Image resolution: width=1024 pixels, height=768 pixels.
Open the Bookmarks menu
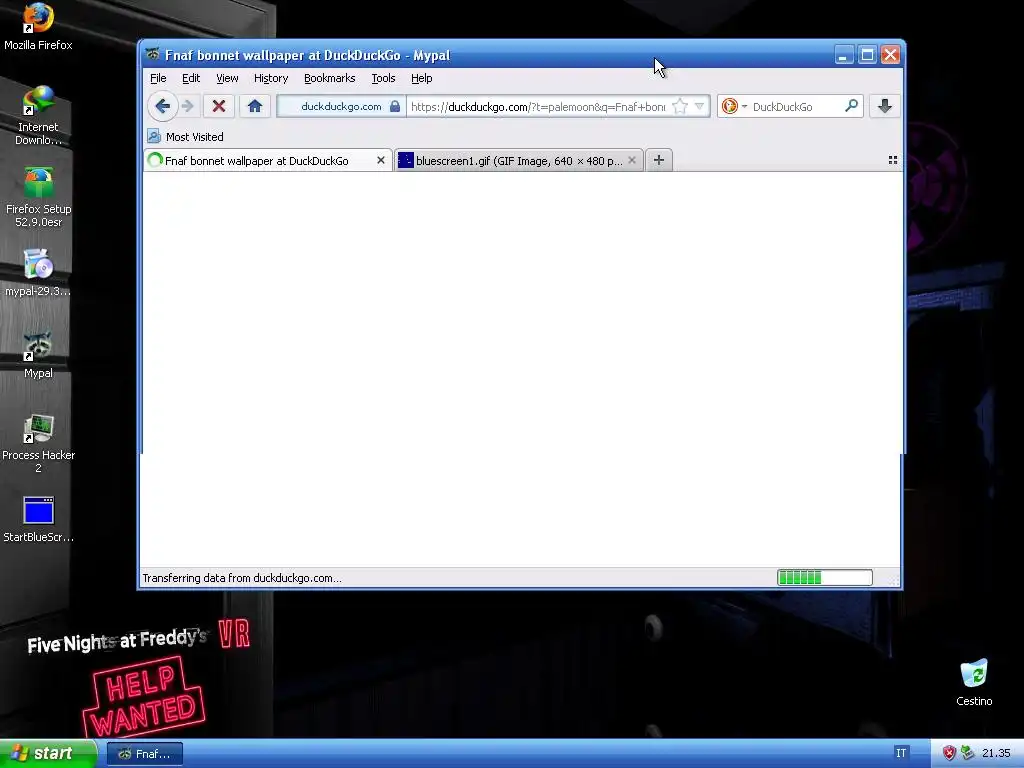tap(330, 78)
